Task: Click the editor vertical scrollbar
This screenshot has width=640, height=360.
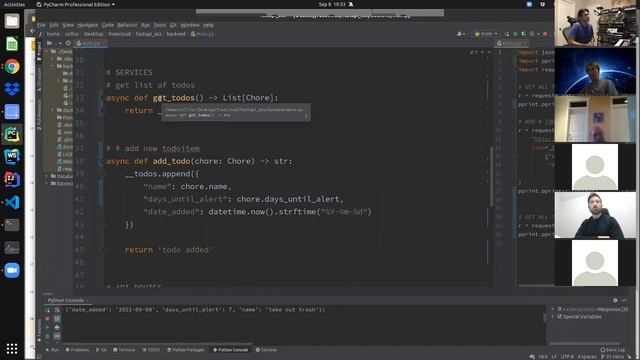Action: [491, 176]
